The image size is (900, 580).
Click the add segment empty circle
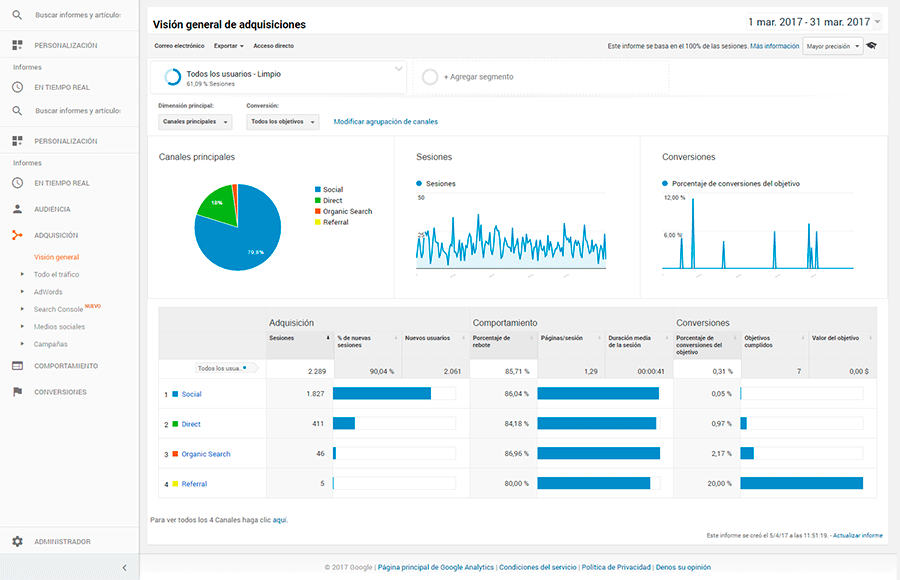pyautogui.click(x=430, y=77)
